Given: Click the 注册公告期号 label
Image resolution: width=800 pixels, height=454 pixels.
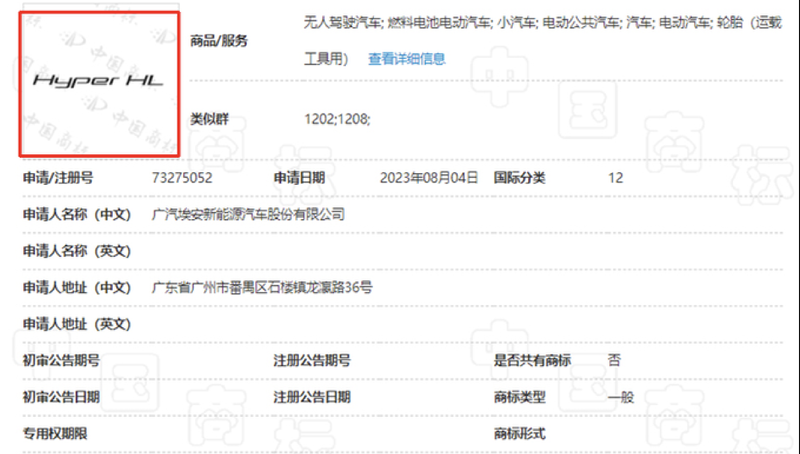Looking at the screenshot, I should [x=312, y=361].
